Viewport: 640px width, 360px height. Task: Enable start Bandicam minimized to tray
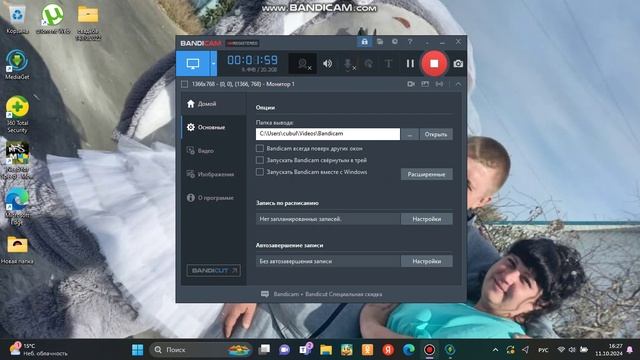point(260,160)
